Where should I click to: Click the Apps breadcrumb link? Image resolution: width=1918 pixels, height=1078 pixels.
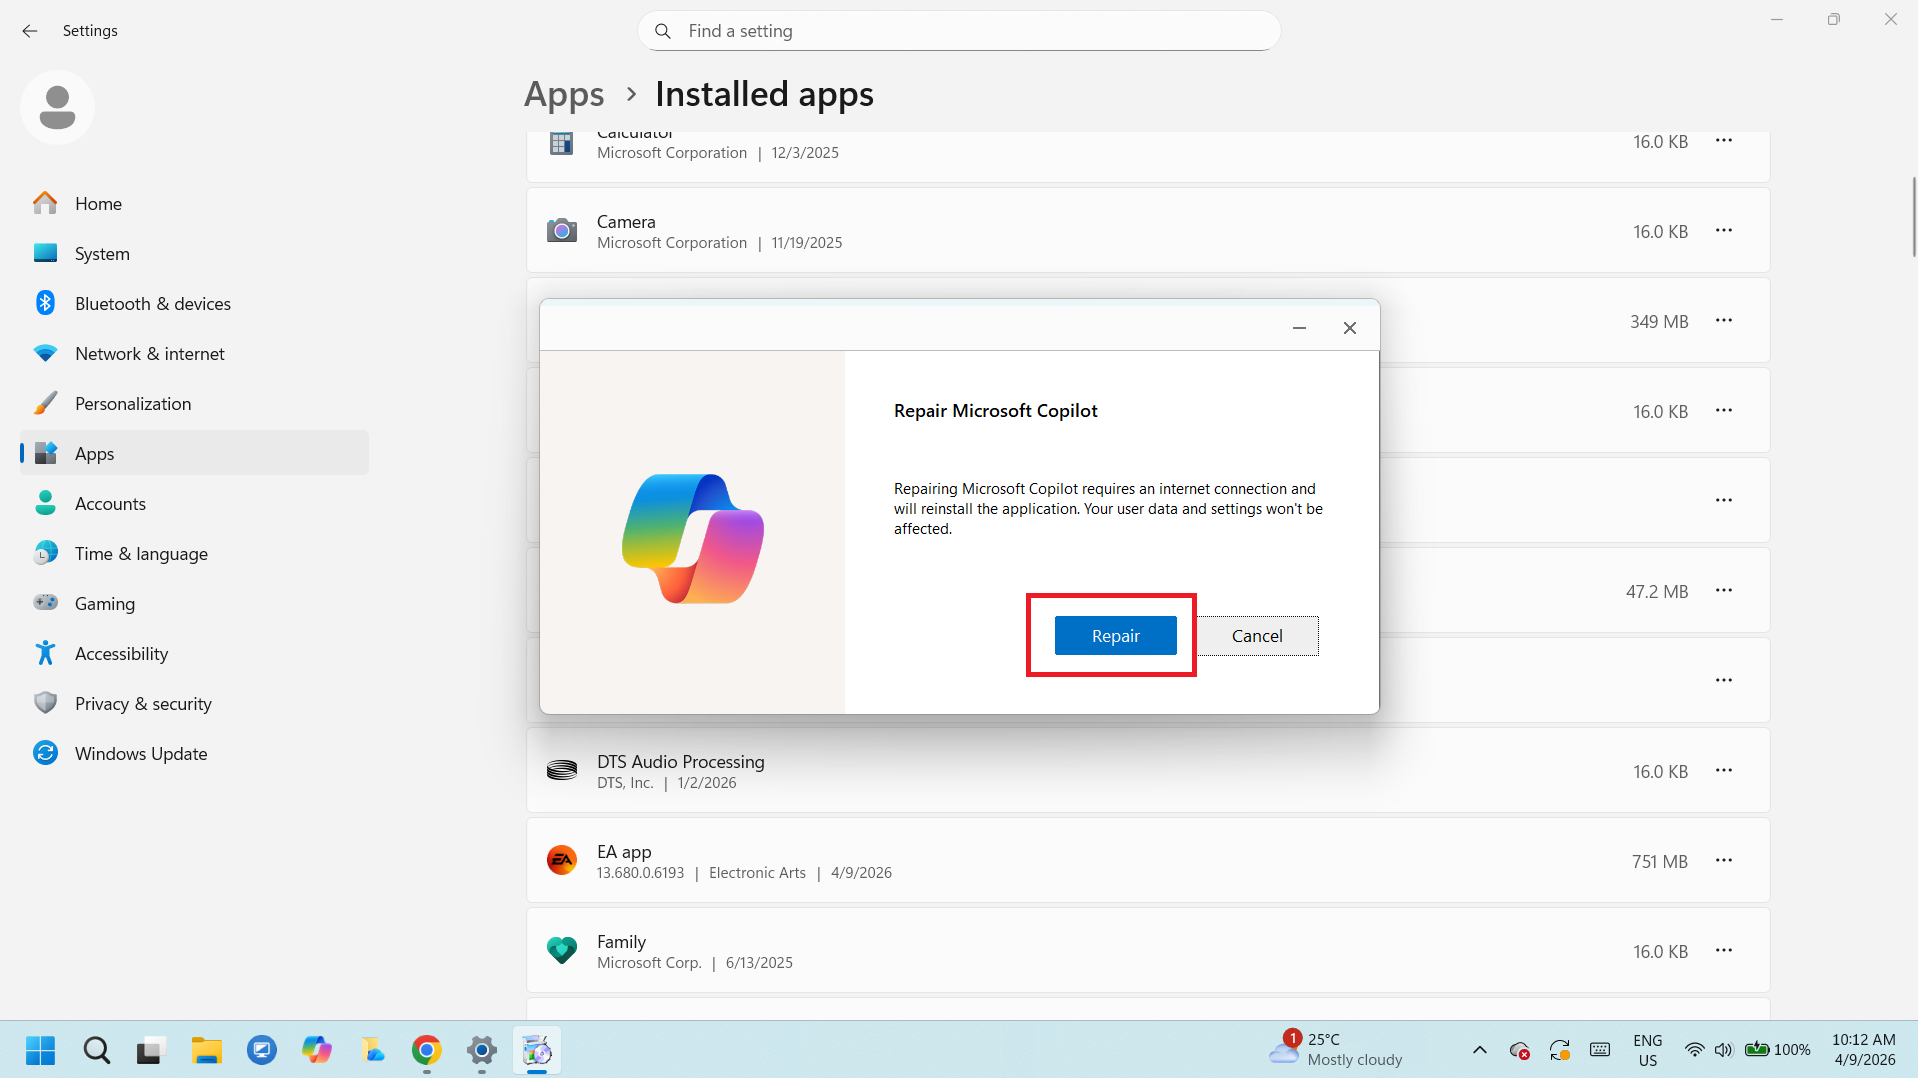click(x=564, y=94)
